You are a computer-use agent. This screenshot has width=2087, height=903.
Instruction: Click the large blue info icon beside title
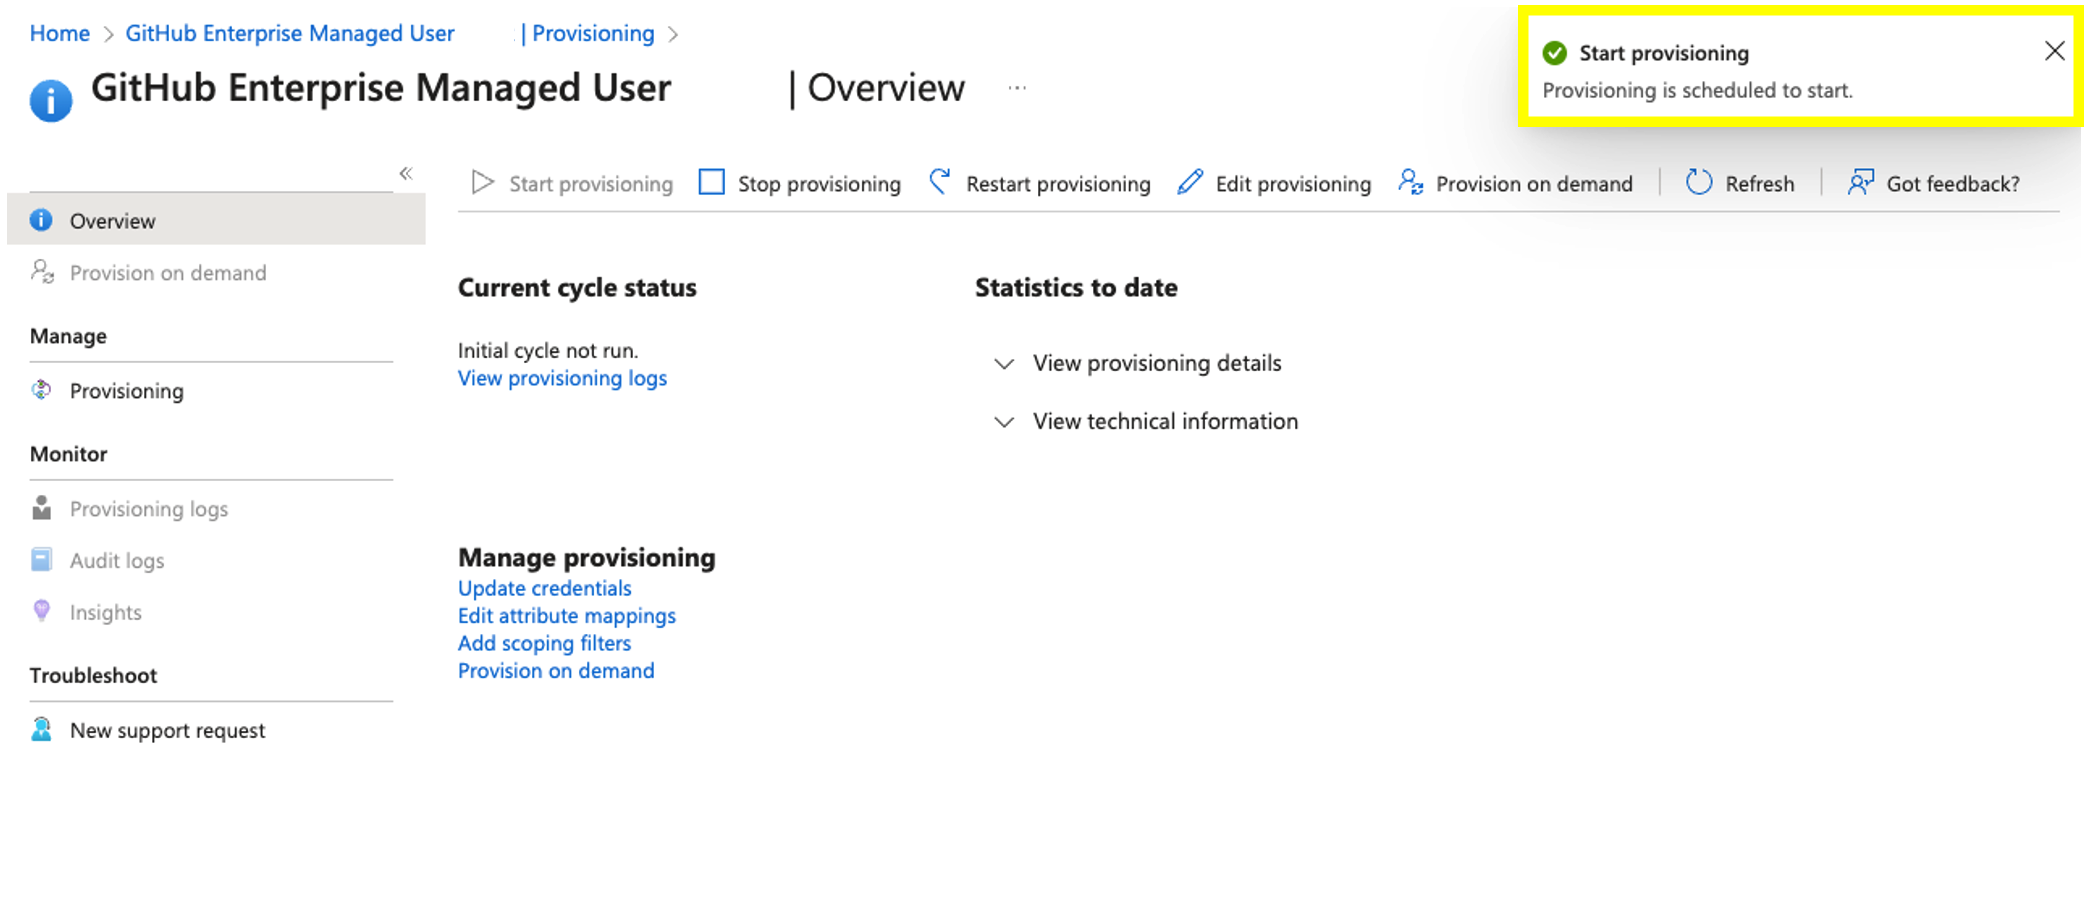(x=51, y=101)
